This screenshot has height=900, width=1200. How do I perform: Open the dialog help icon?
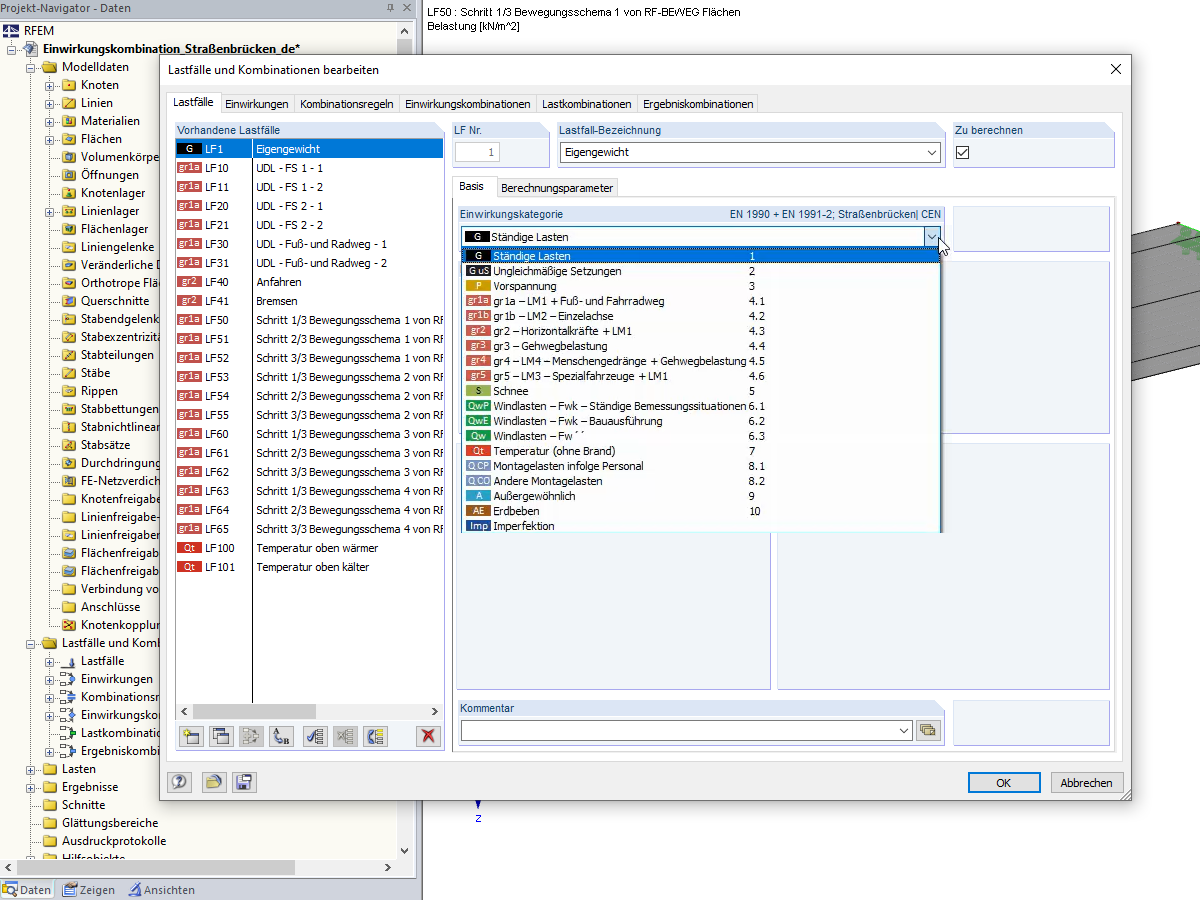coord(180,782)
